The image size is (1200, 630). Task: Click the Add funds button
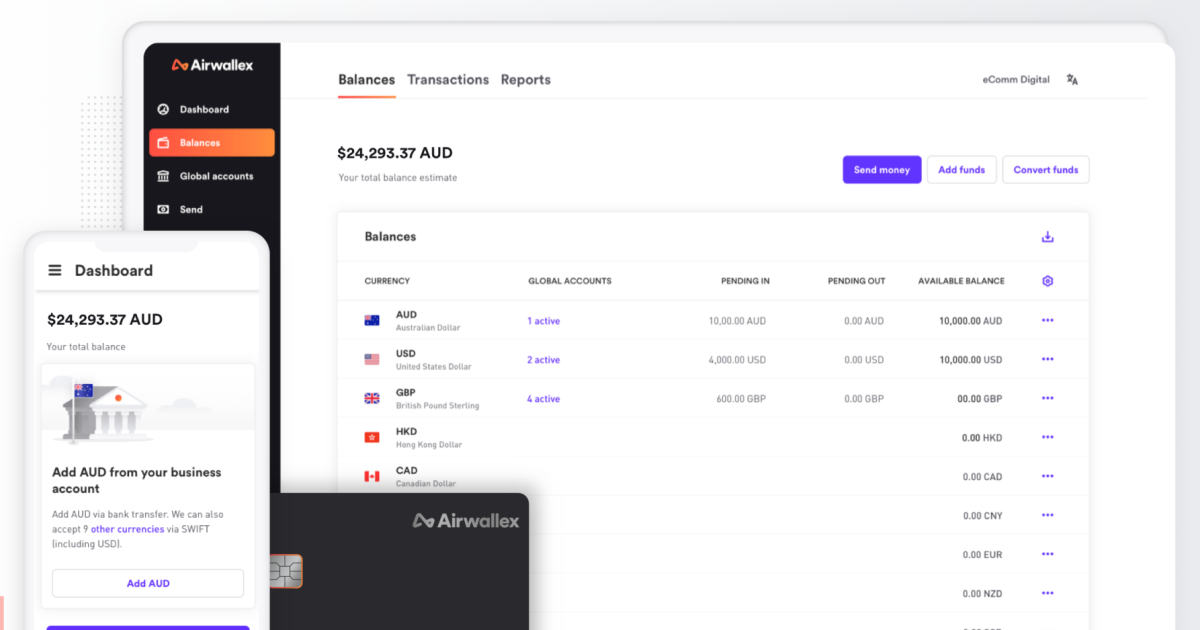click(x=961, y=170)
